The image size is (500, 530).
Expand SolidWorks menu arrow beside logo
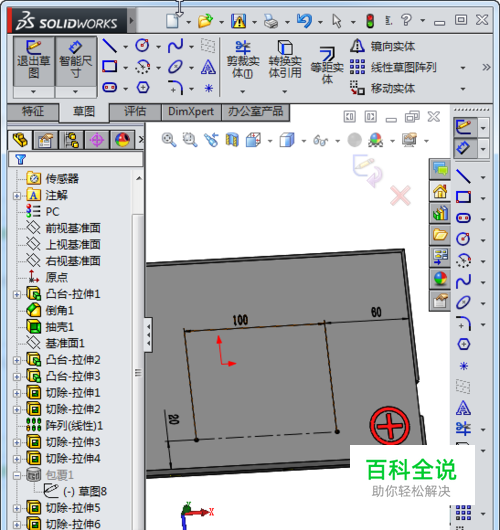[x=132, y=21]
